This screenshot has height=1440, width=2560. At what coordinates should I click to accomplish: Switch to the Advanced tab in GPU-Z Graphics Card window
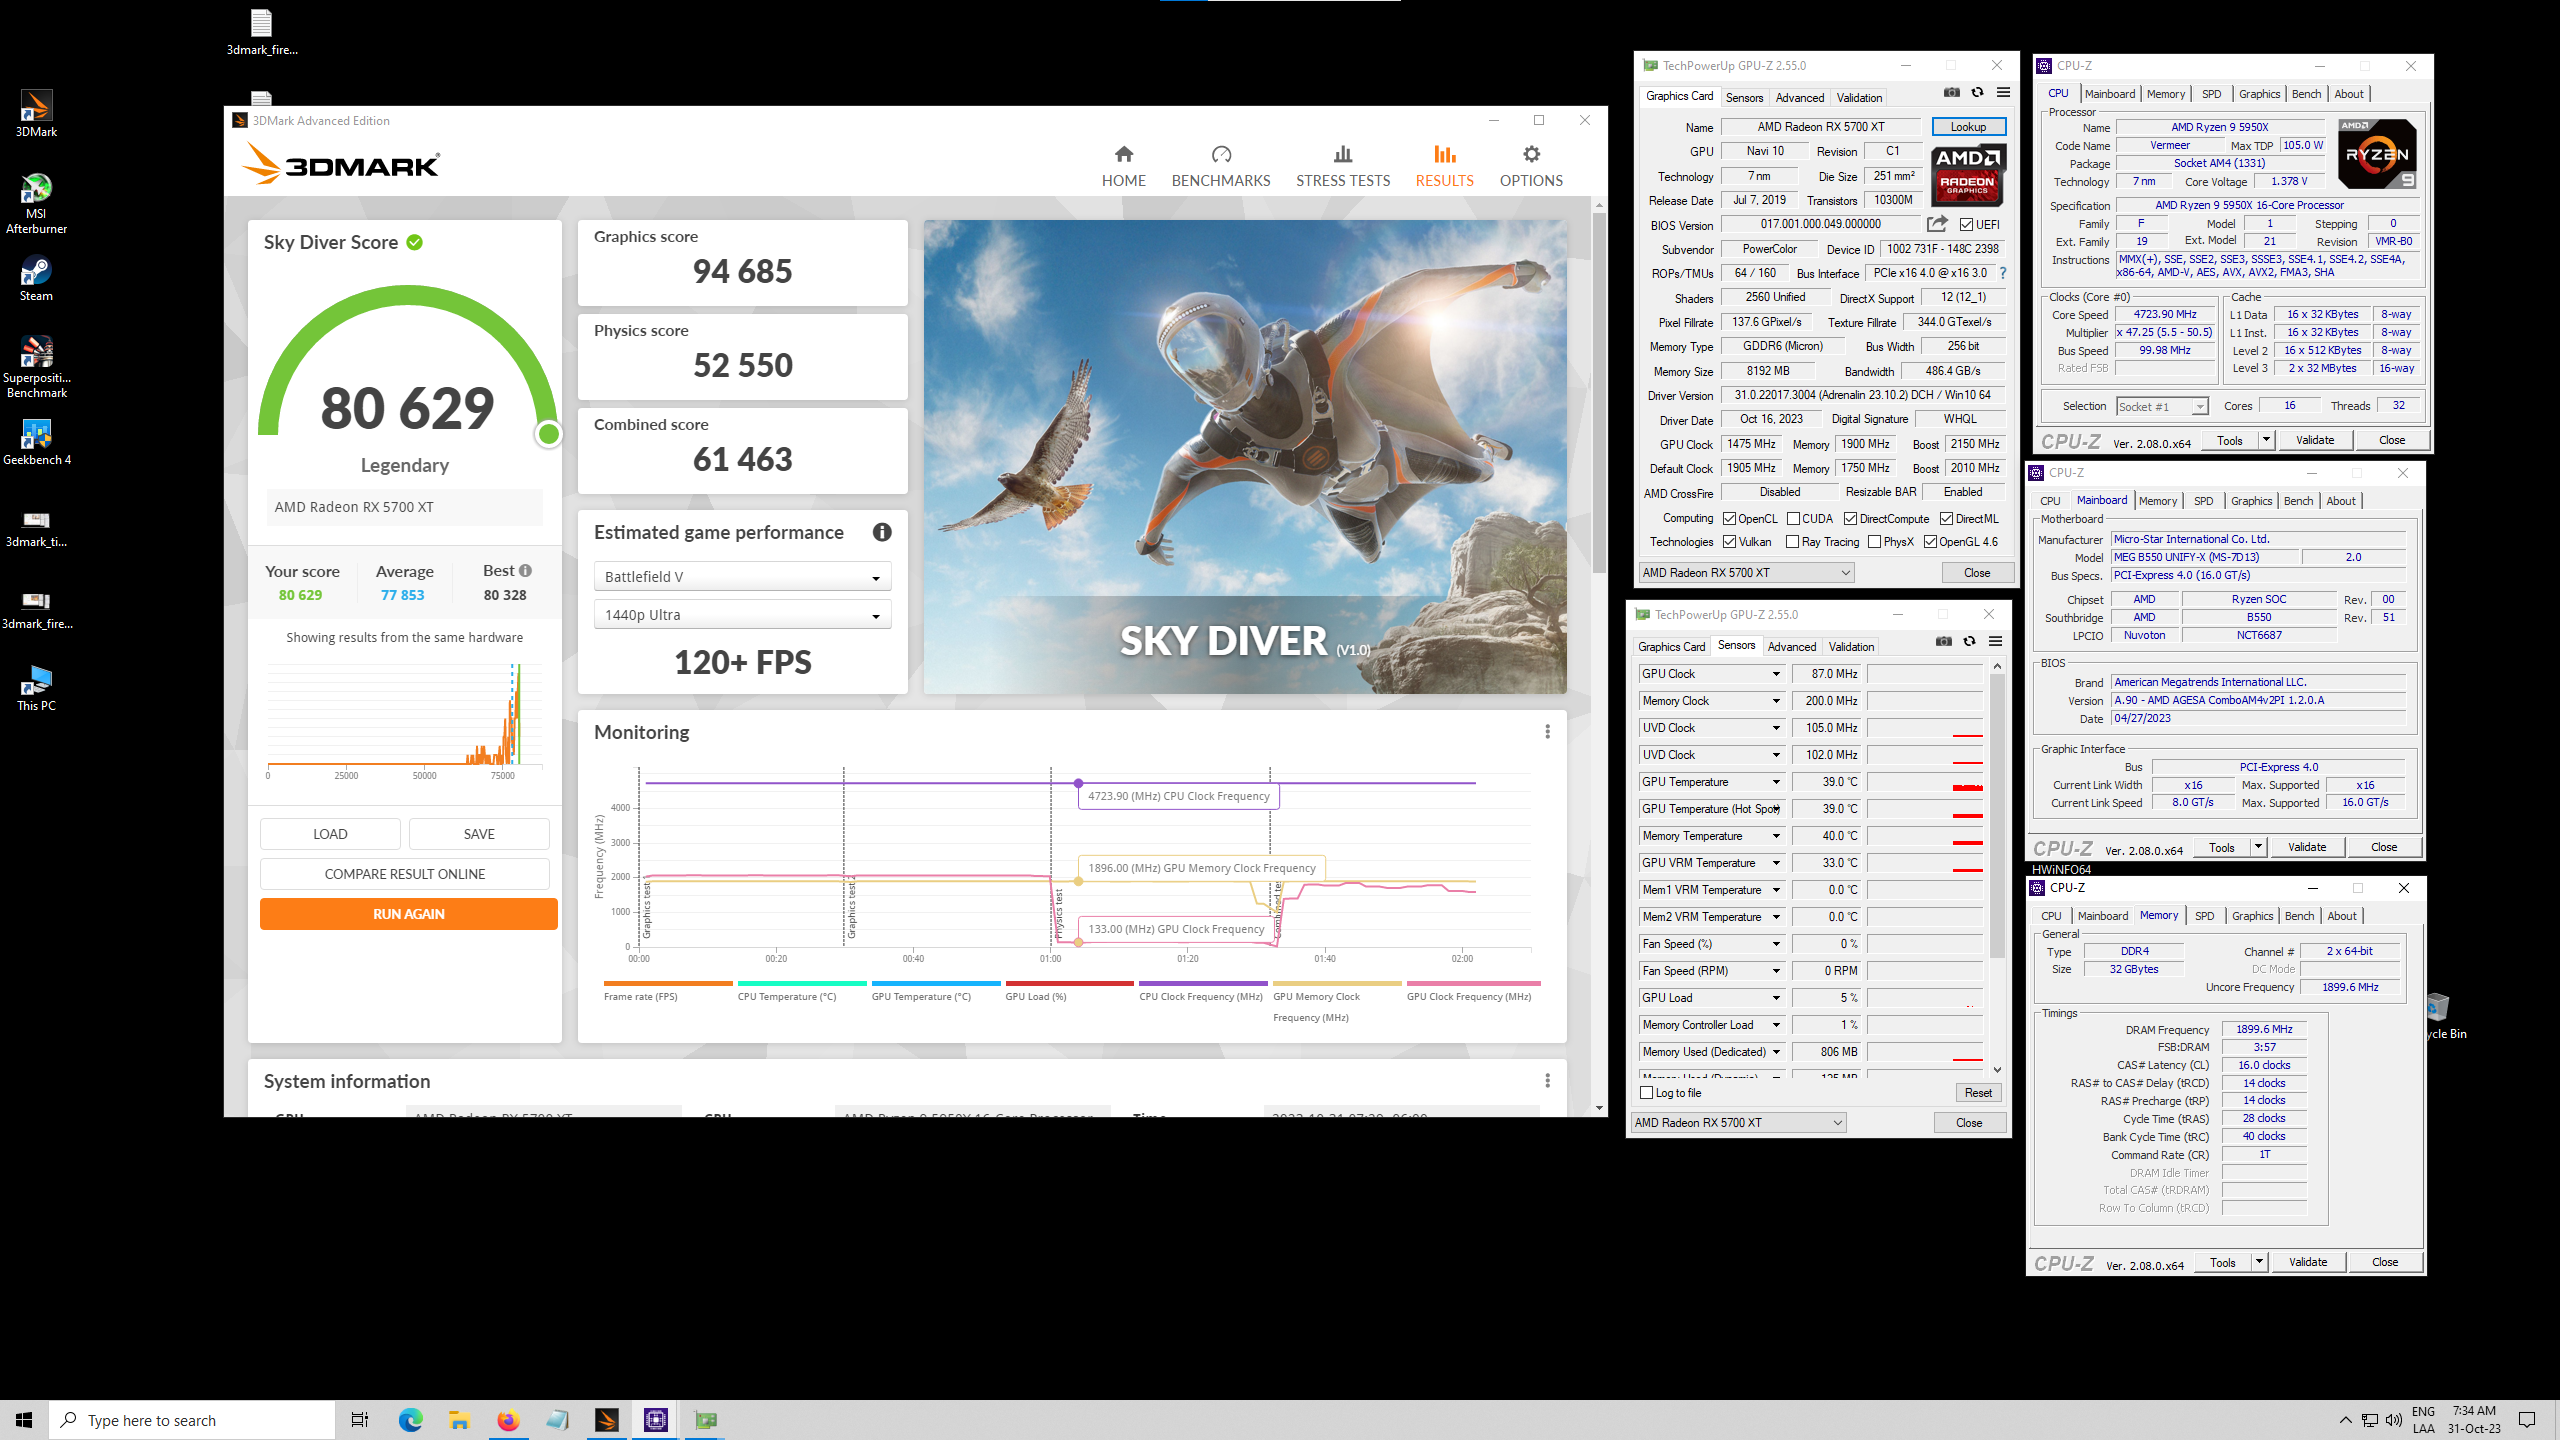[1799, 97]
